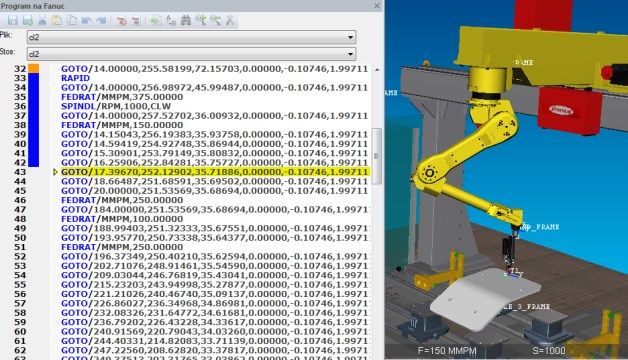
Task: Select line 44 GOTO/18.66487
Action: (x=214, y=181)
